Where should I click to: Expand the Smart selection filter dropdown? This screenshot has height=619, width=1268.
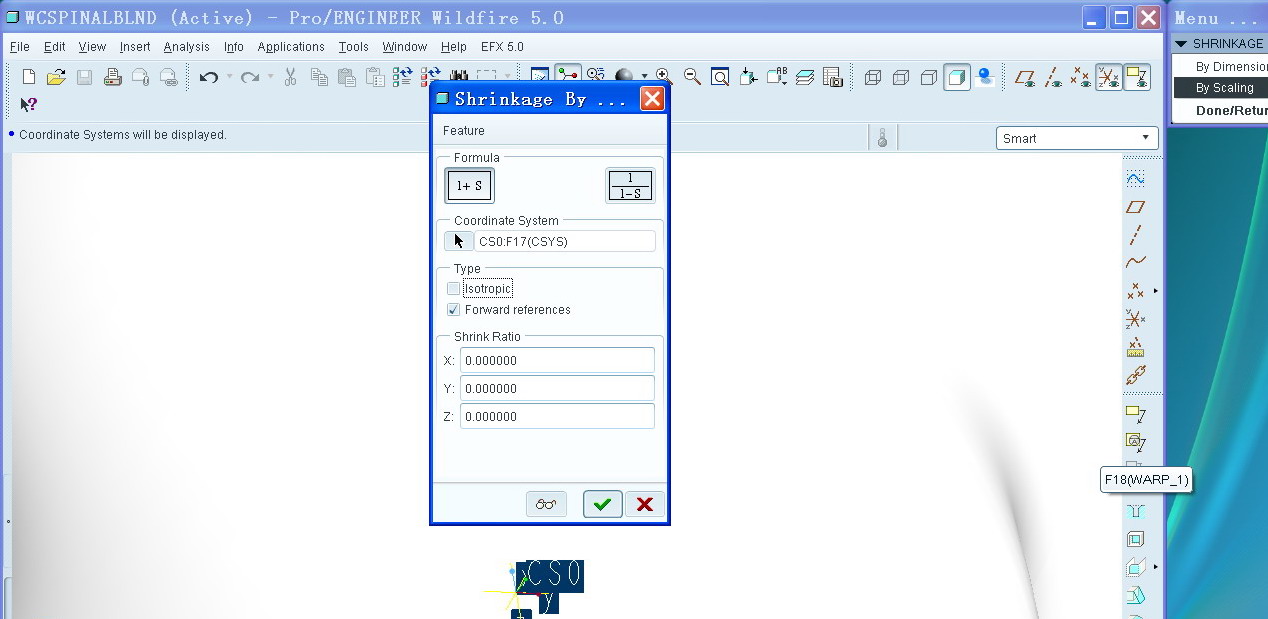click(1145, 138)
